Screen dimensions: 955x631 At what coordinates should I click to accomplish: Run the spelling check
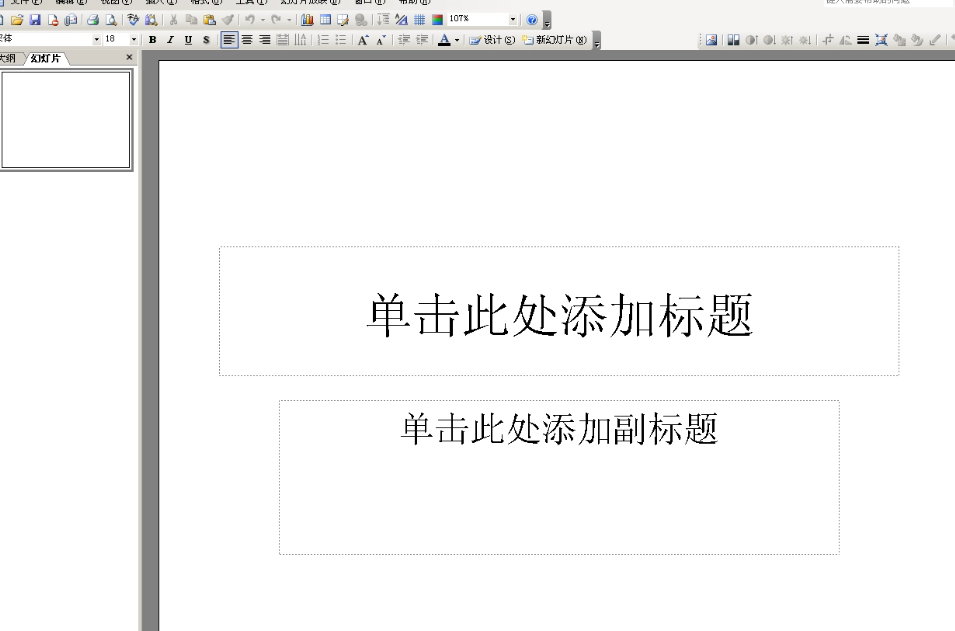click(133, 20)
